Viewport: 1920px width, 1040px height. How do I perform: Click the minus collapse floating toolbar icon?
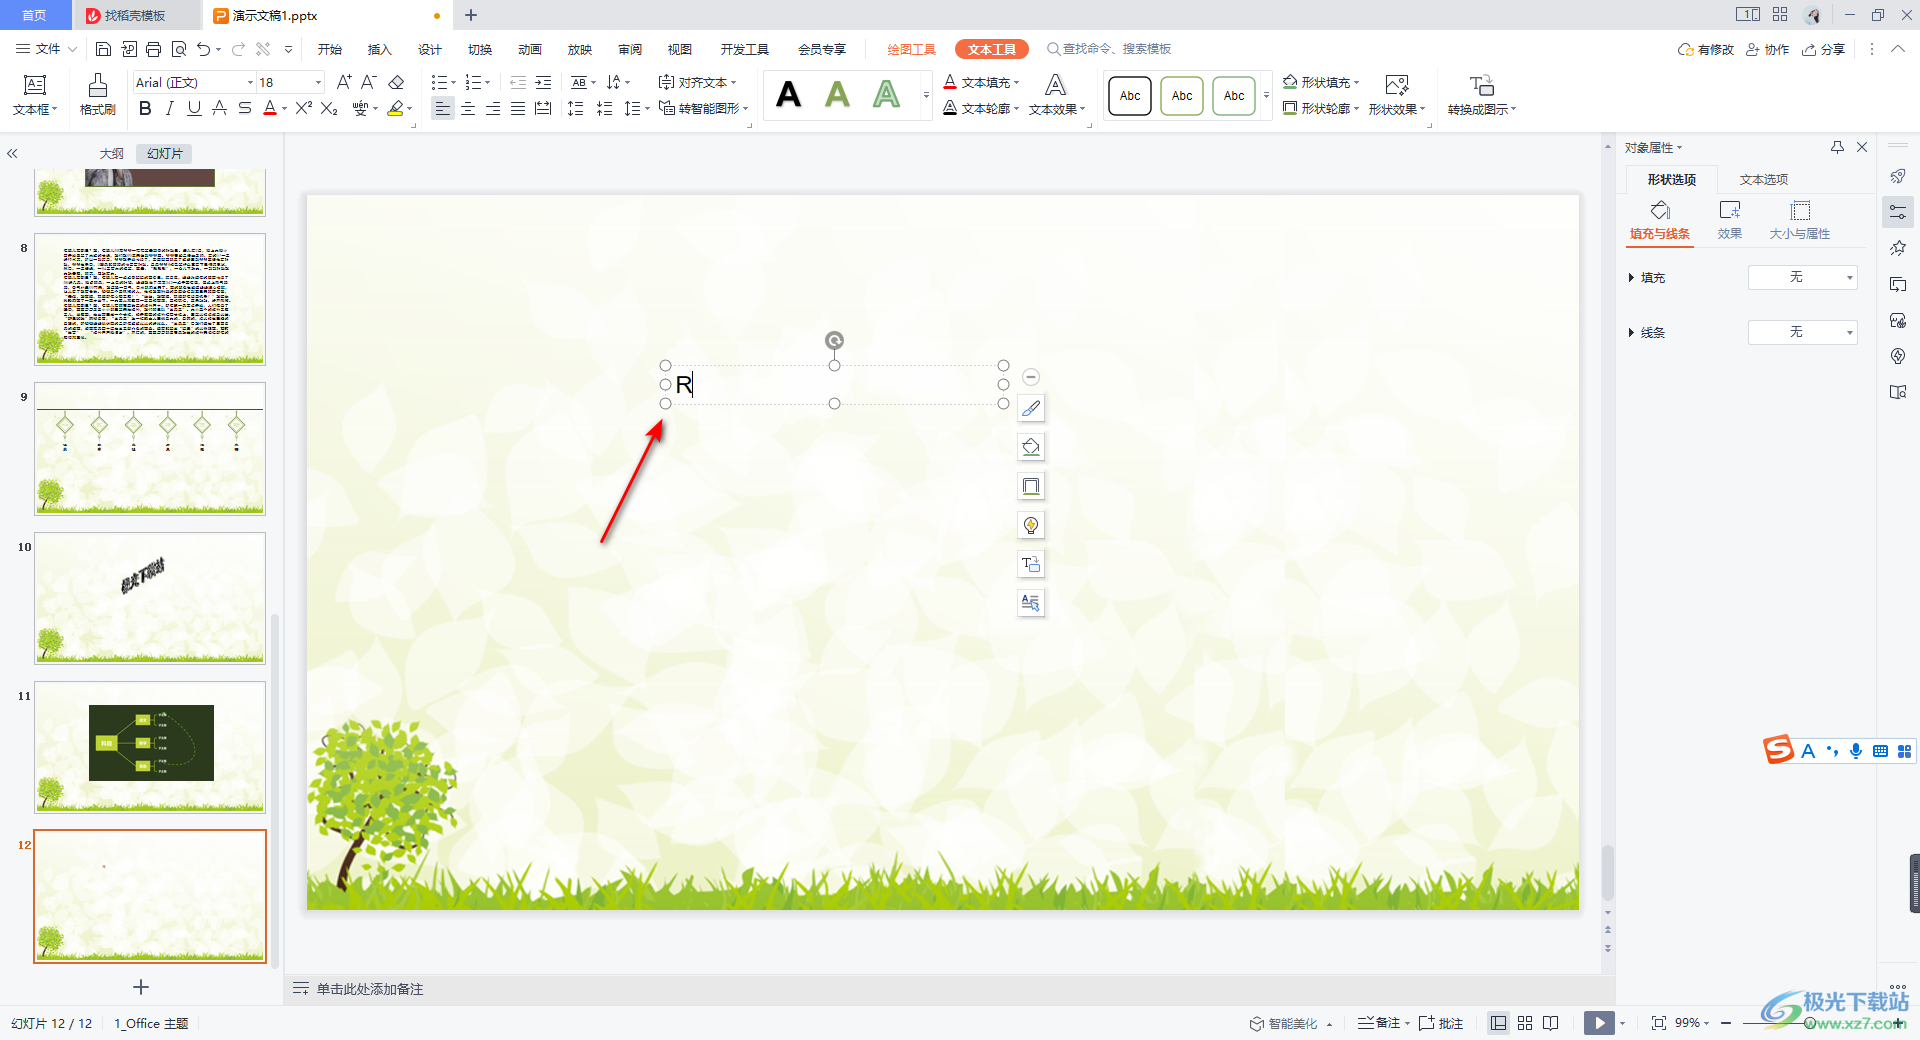(1031, 377)
